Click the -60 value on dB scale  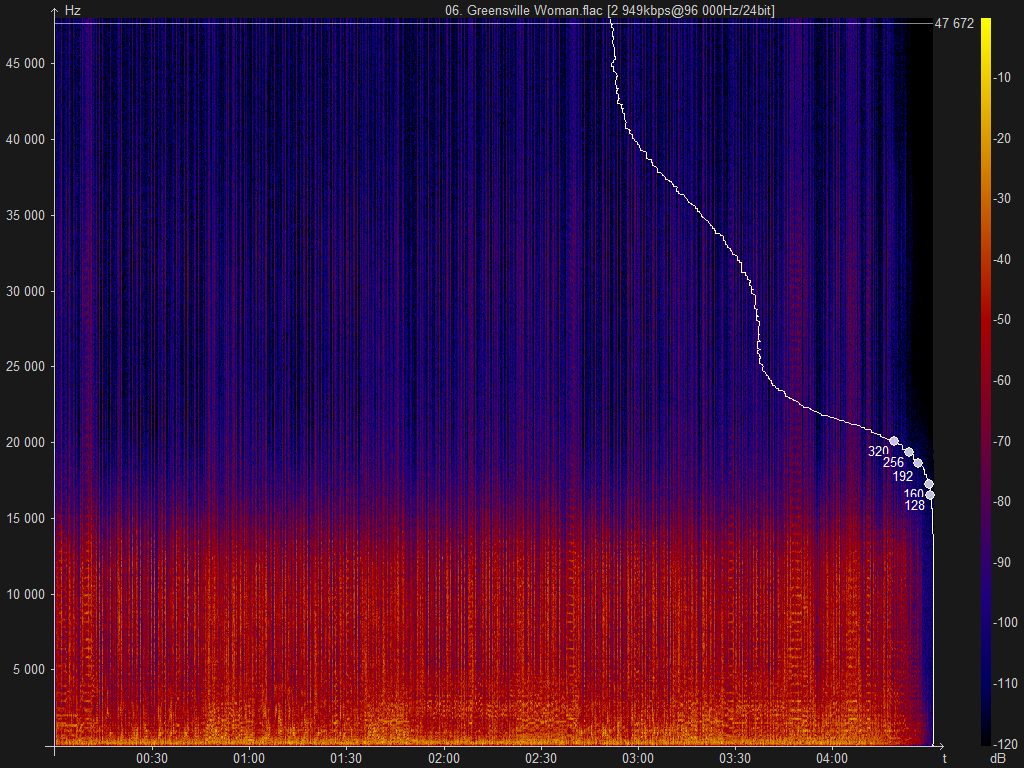click(x=1002, y=380)
